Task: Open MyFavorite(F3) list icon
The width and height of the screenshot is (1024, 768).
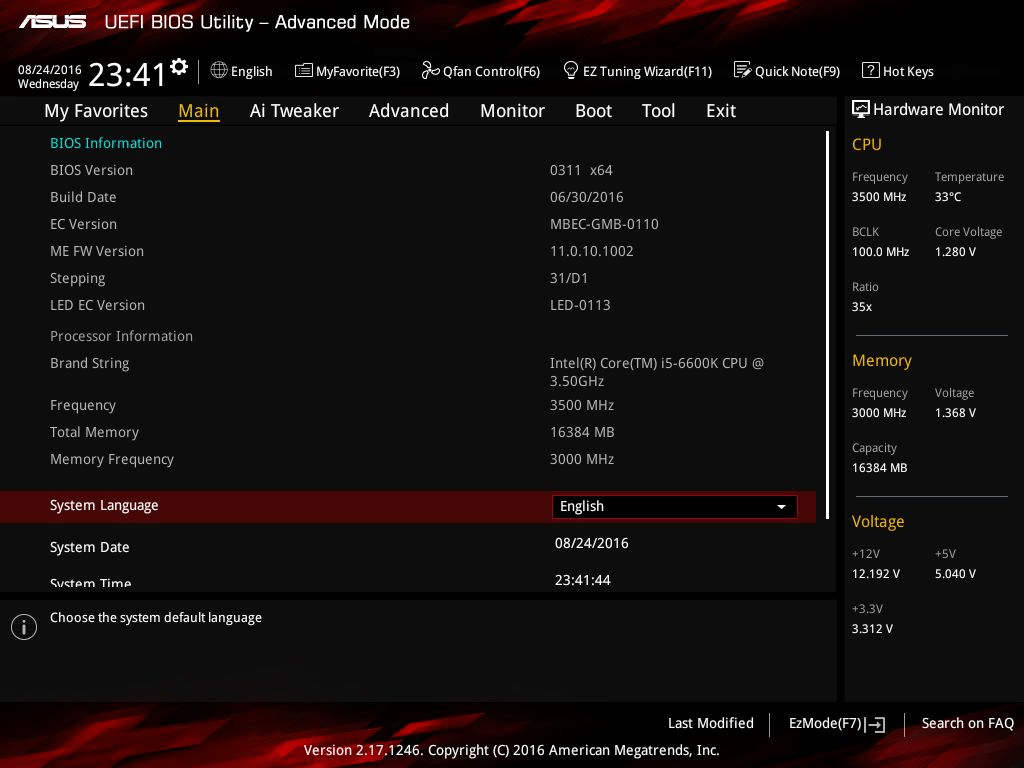Action: [304, 71]
